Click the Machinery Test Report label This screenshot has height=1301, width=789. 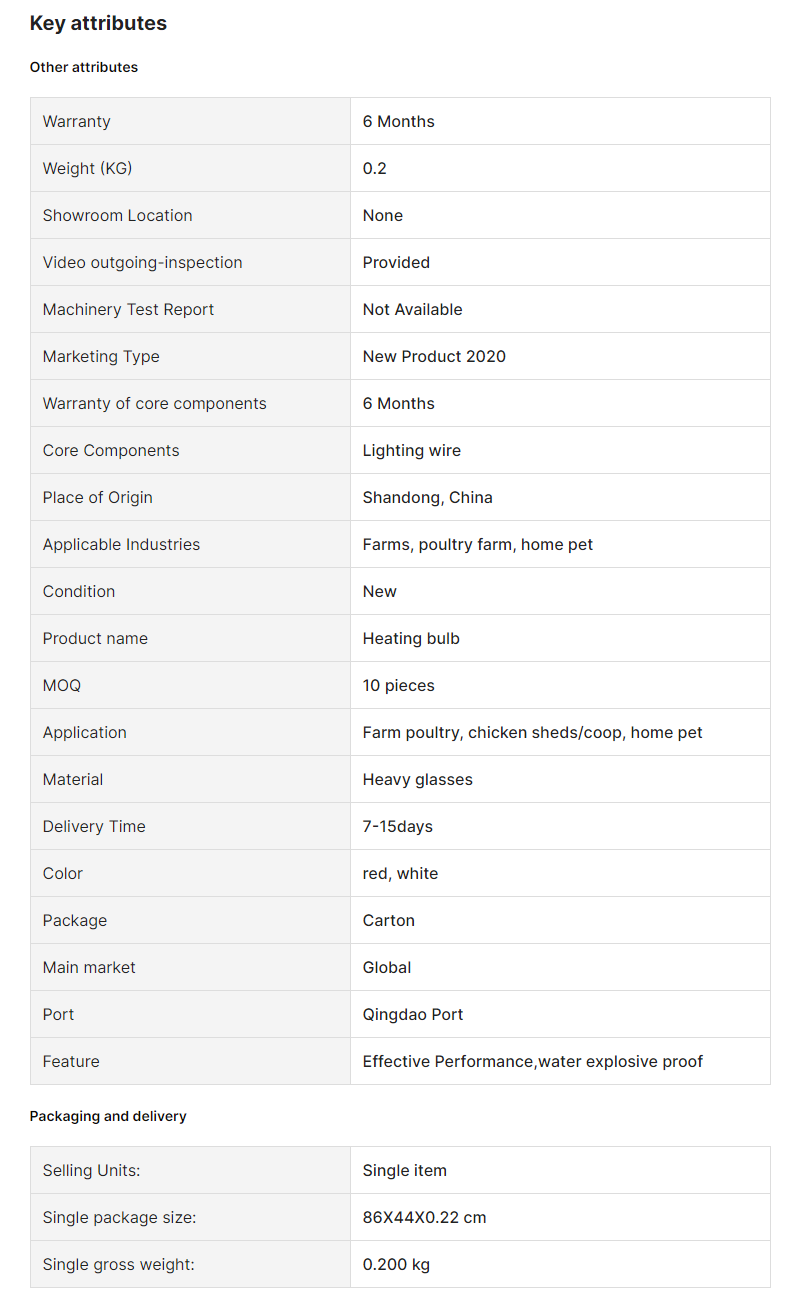pyautogui.click(x=128, y=309)
